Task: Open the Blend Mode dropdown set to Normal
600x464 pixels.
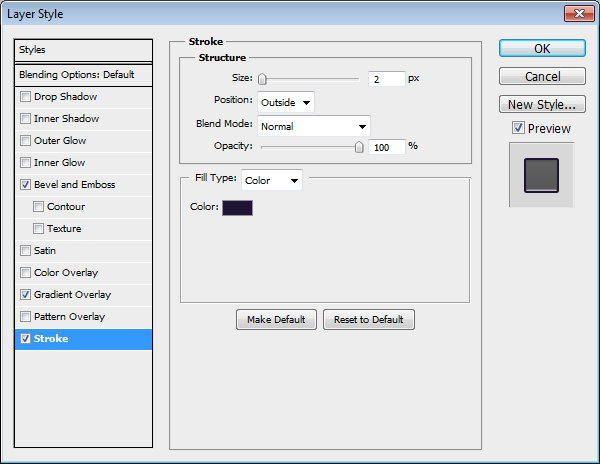Action: coord(314,126)
